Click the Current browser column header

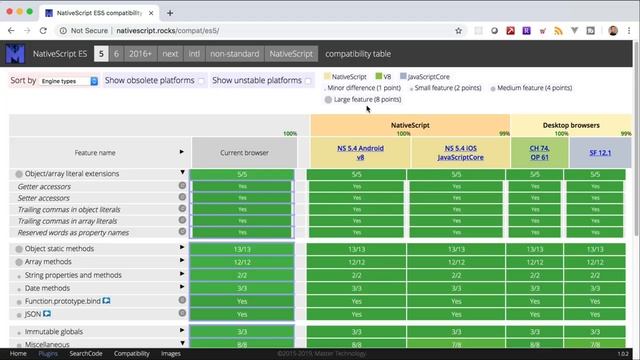[x=244, y=153]
